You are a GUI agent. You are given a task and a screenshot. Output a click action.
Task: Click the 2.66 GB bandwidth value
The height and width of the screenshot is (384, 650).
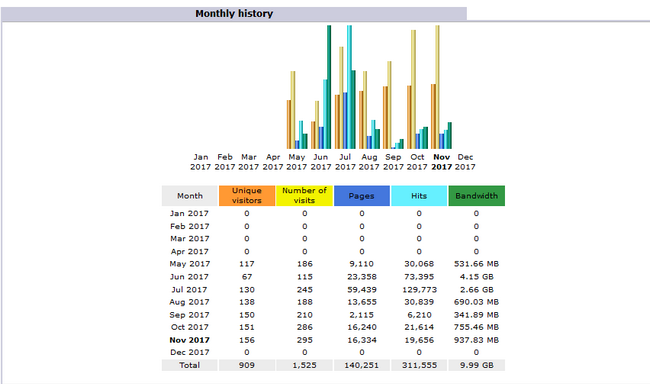pos(476,289)
